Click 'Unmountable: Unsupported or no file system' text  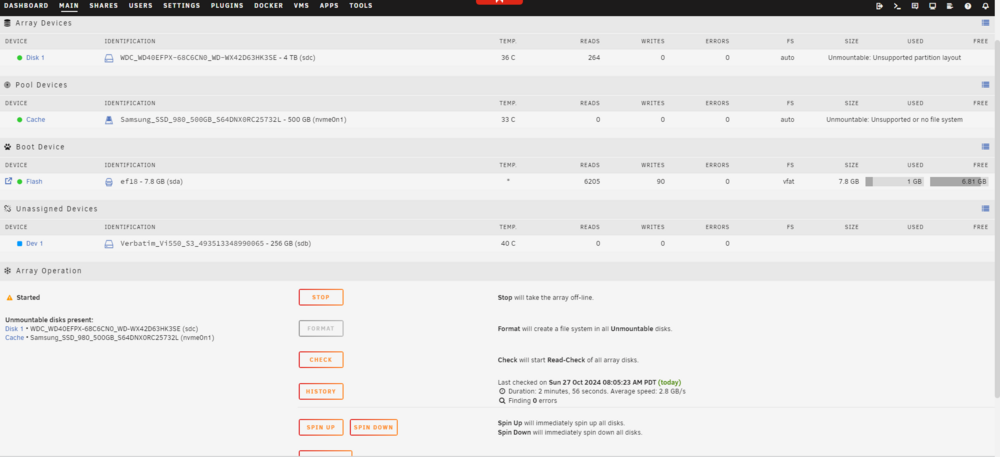coord(894,120)
